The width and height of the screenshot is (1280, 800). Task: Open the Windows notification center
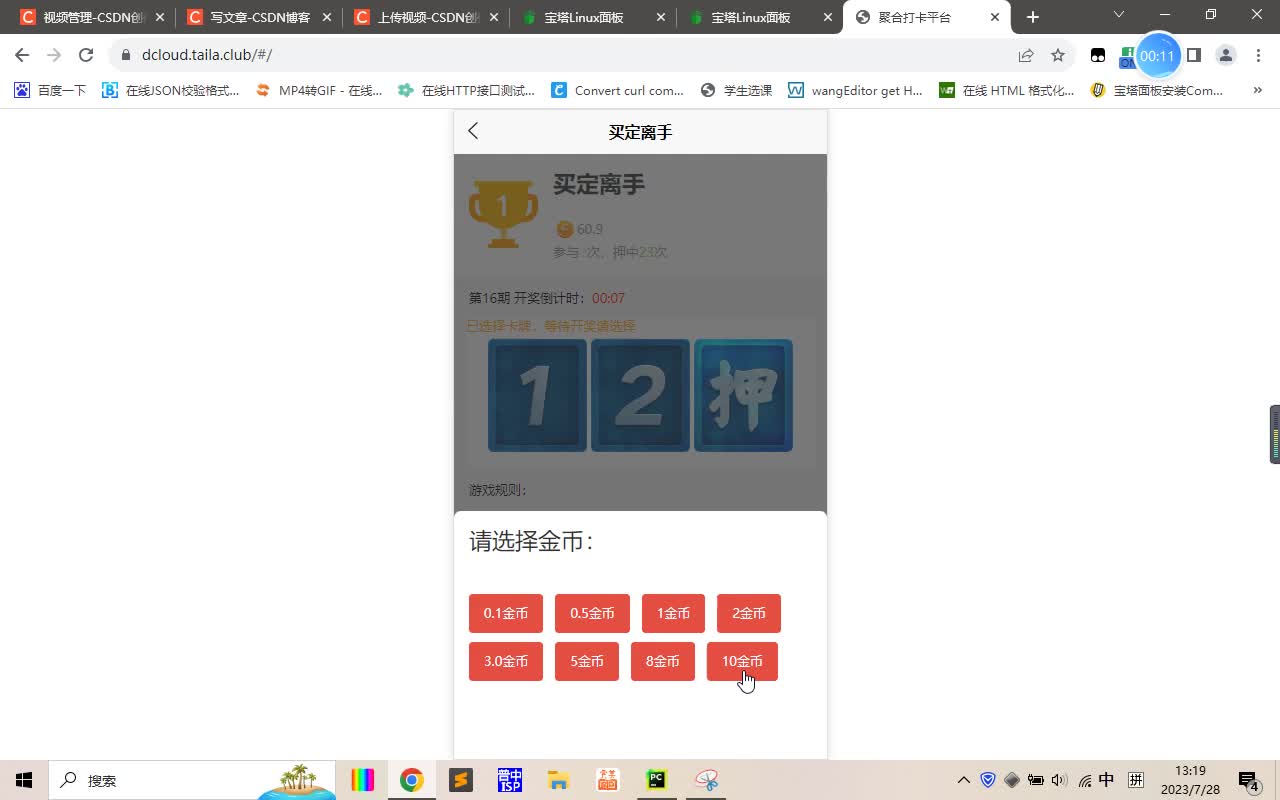(x=1248, y=780)
